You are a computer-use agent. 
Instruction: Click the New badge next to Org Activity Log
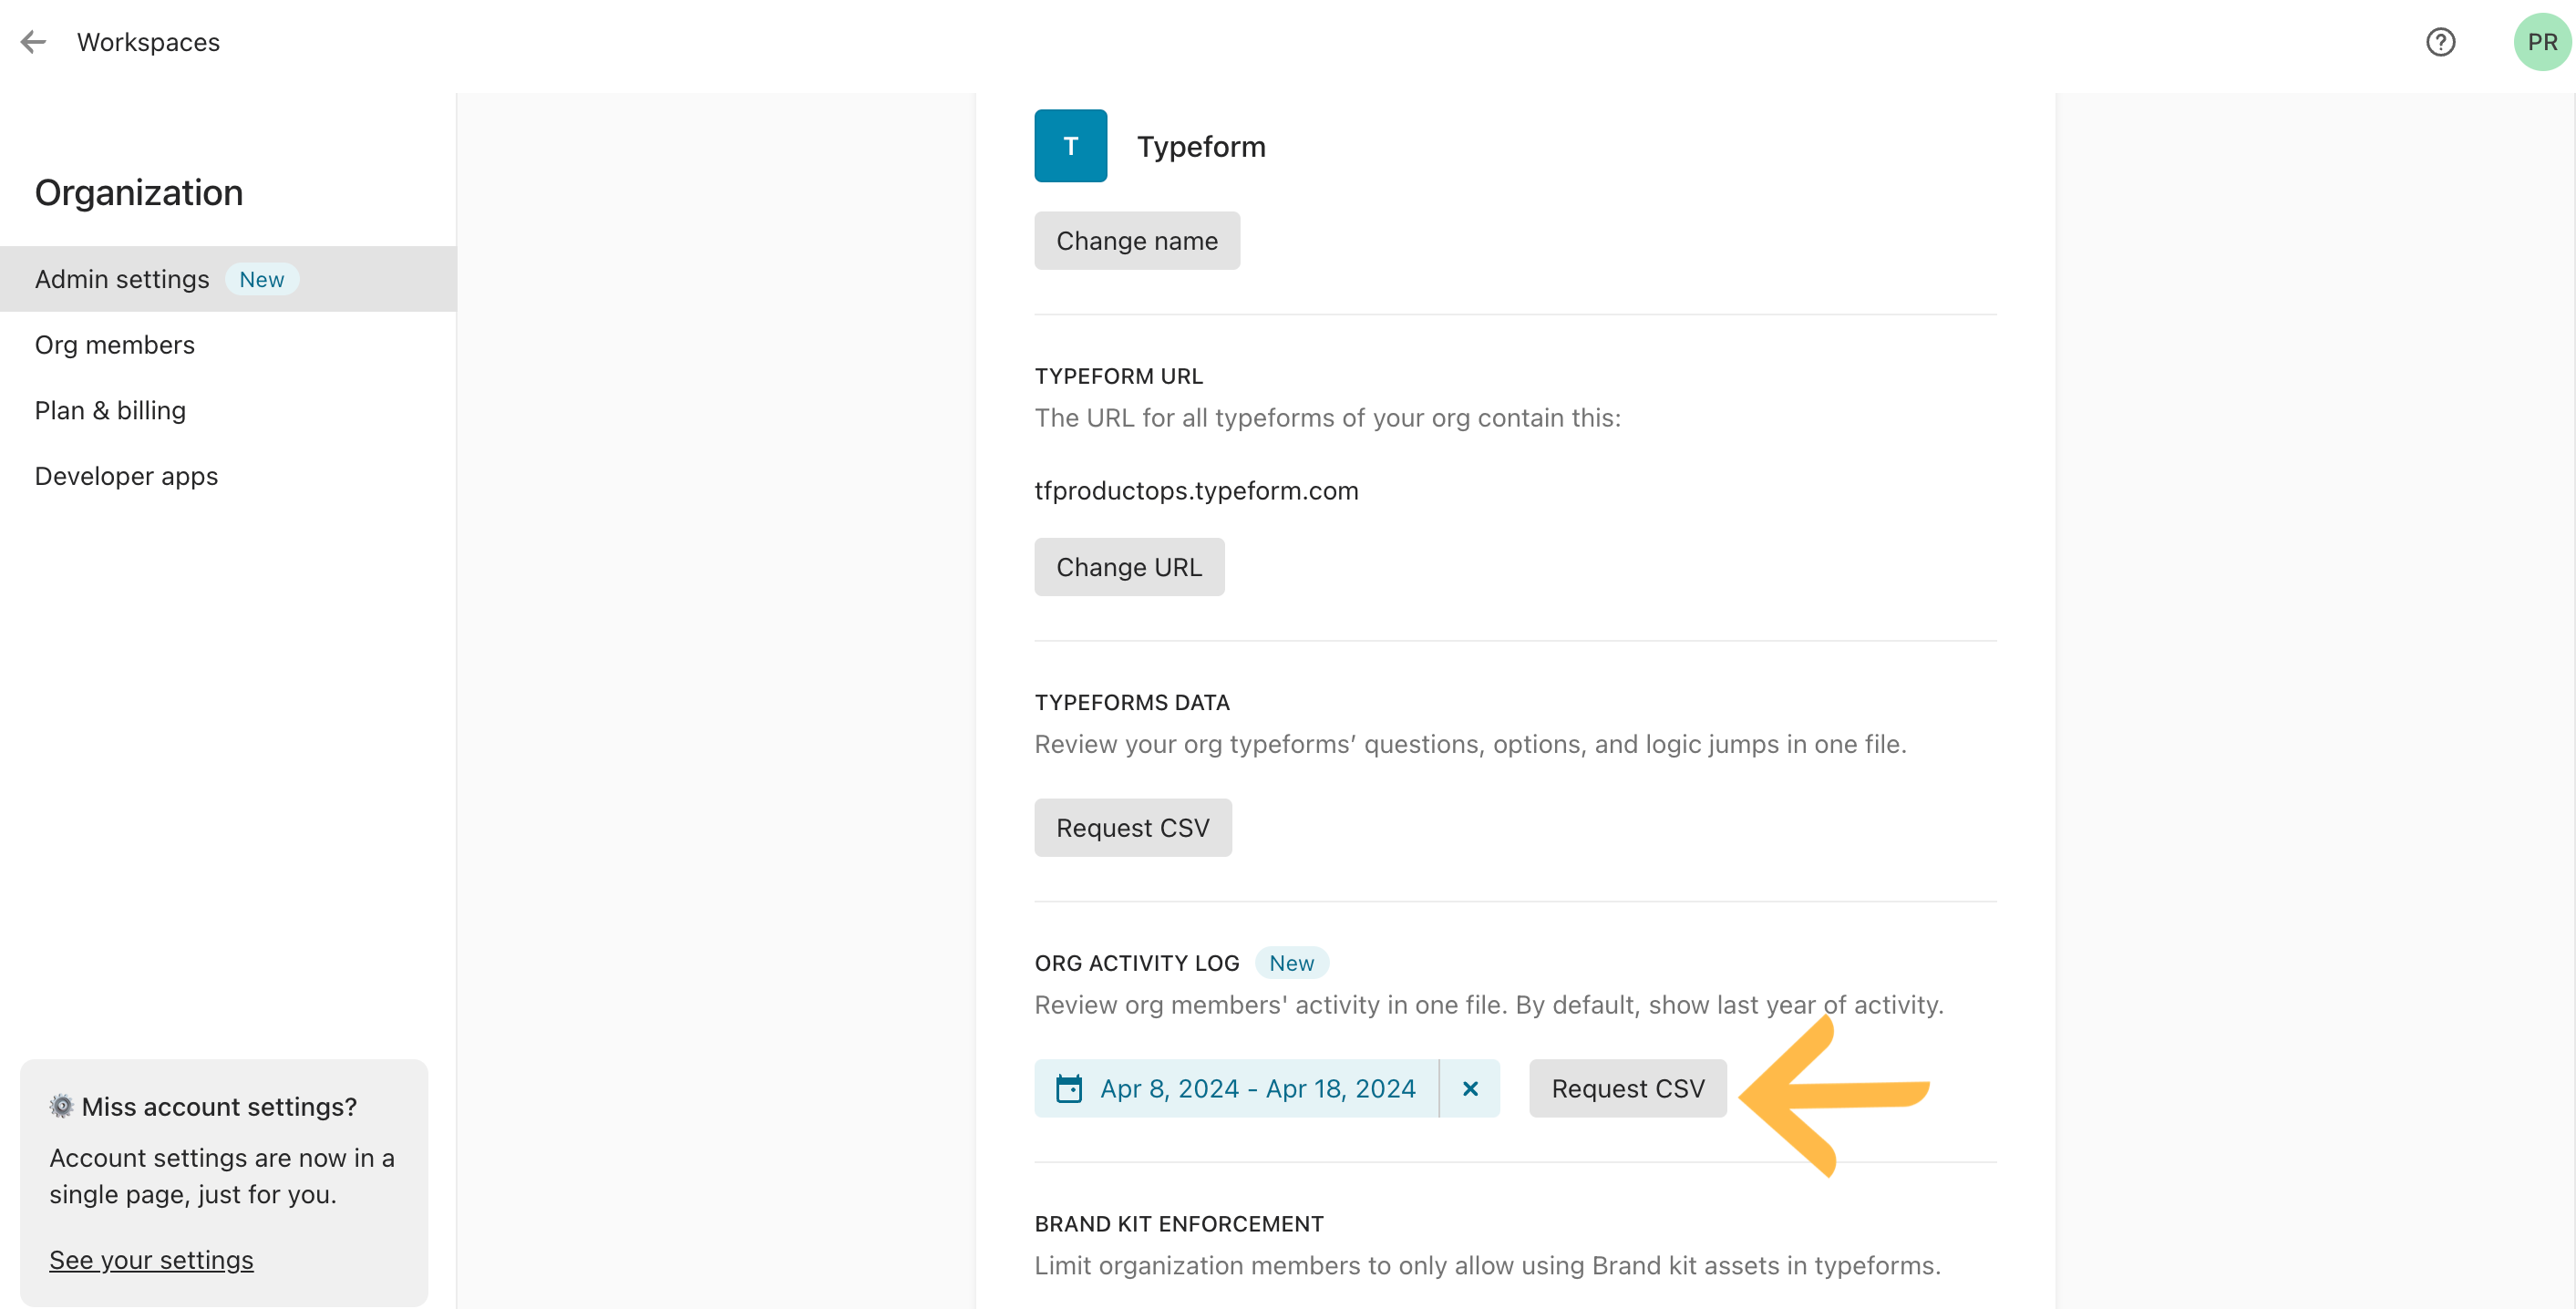(1291, 963)
